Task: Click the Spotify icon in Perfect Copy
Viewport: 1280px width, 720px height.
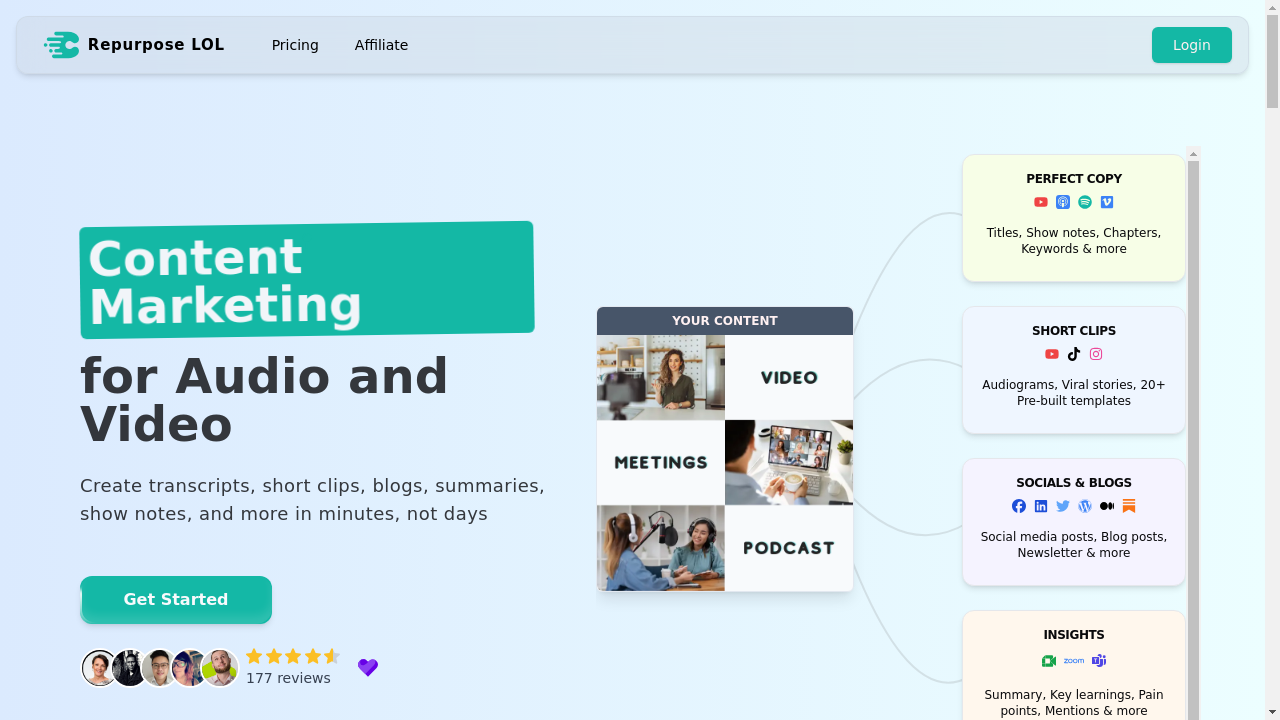Action: pos(1085,202)
